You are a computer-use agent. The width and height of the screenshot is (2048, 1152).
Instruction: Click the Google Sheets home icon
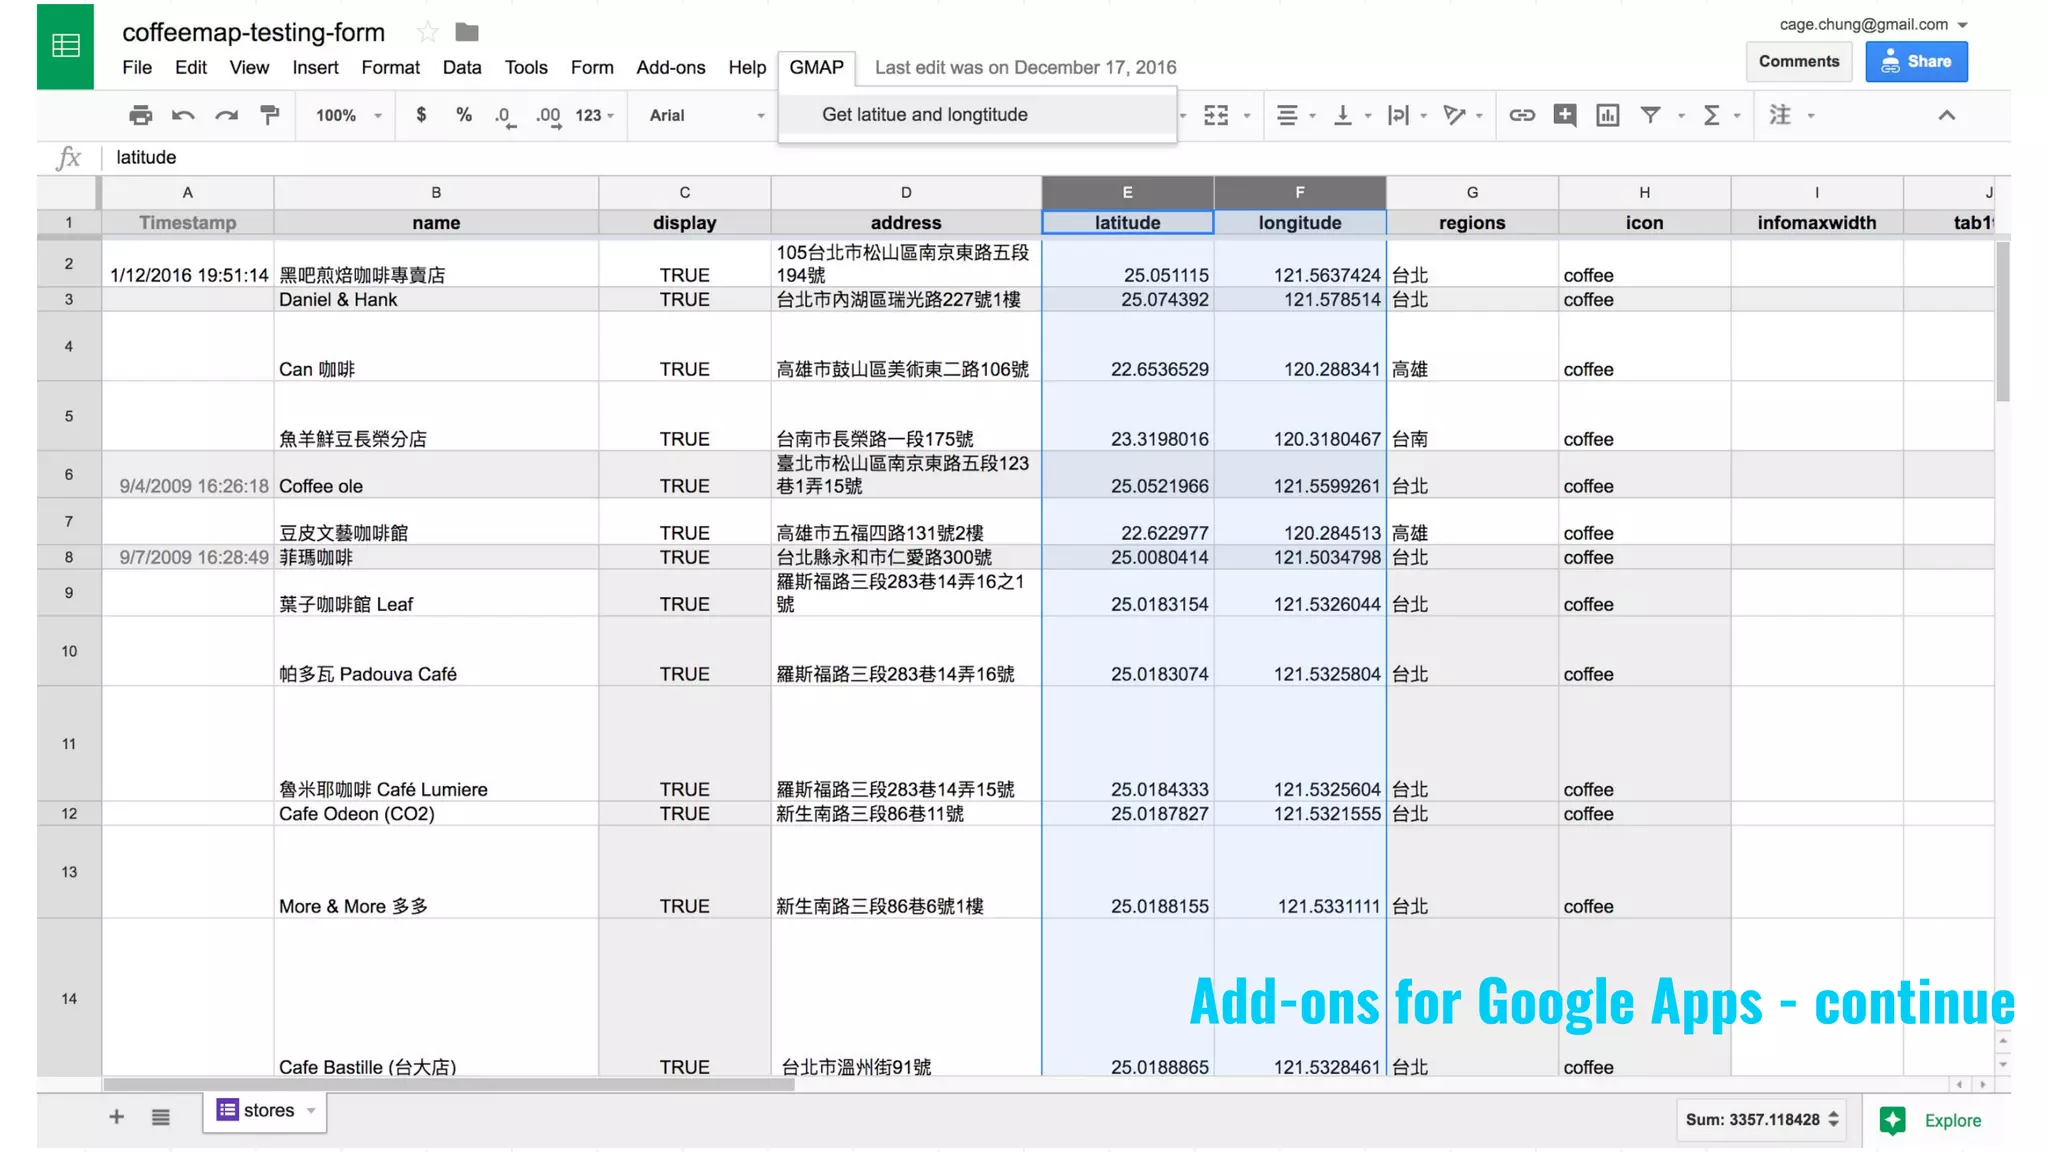point(65,46)
